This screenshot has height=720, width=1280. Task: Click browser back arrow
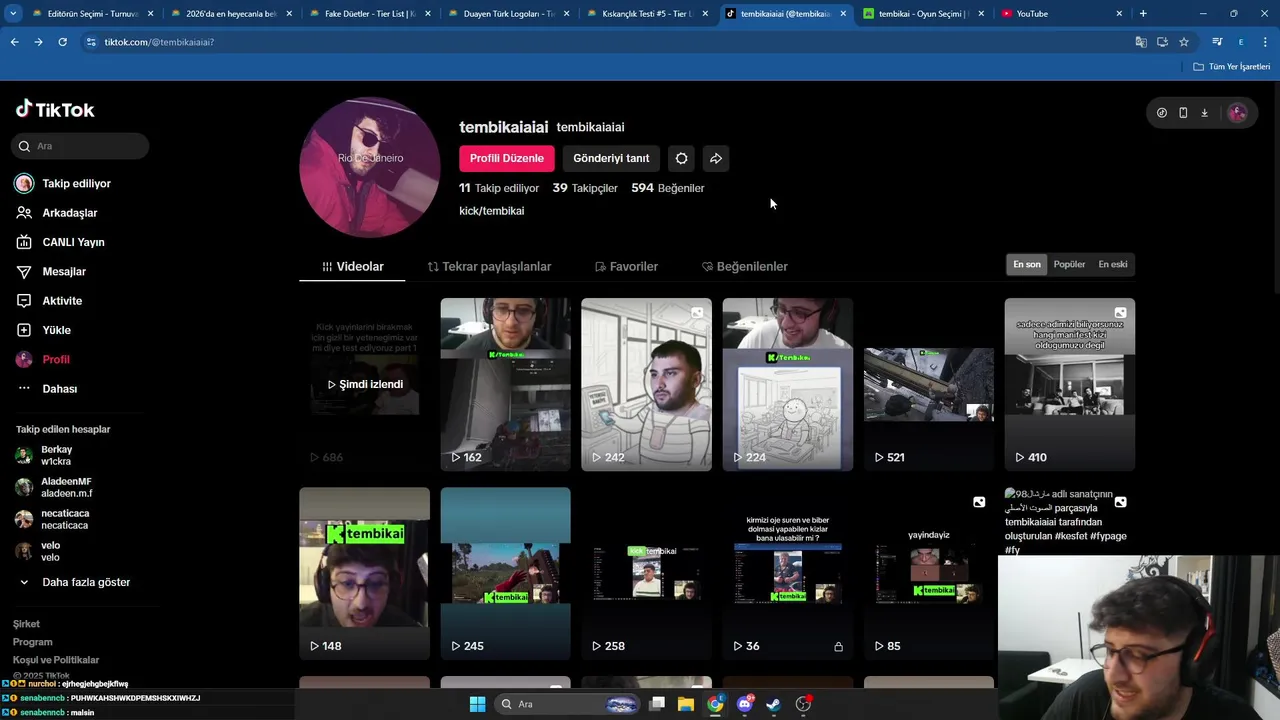click(14, 42)
